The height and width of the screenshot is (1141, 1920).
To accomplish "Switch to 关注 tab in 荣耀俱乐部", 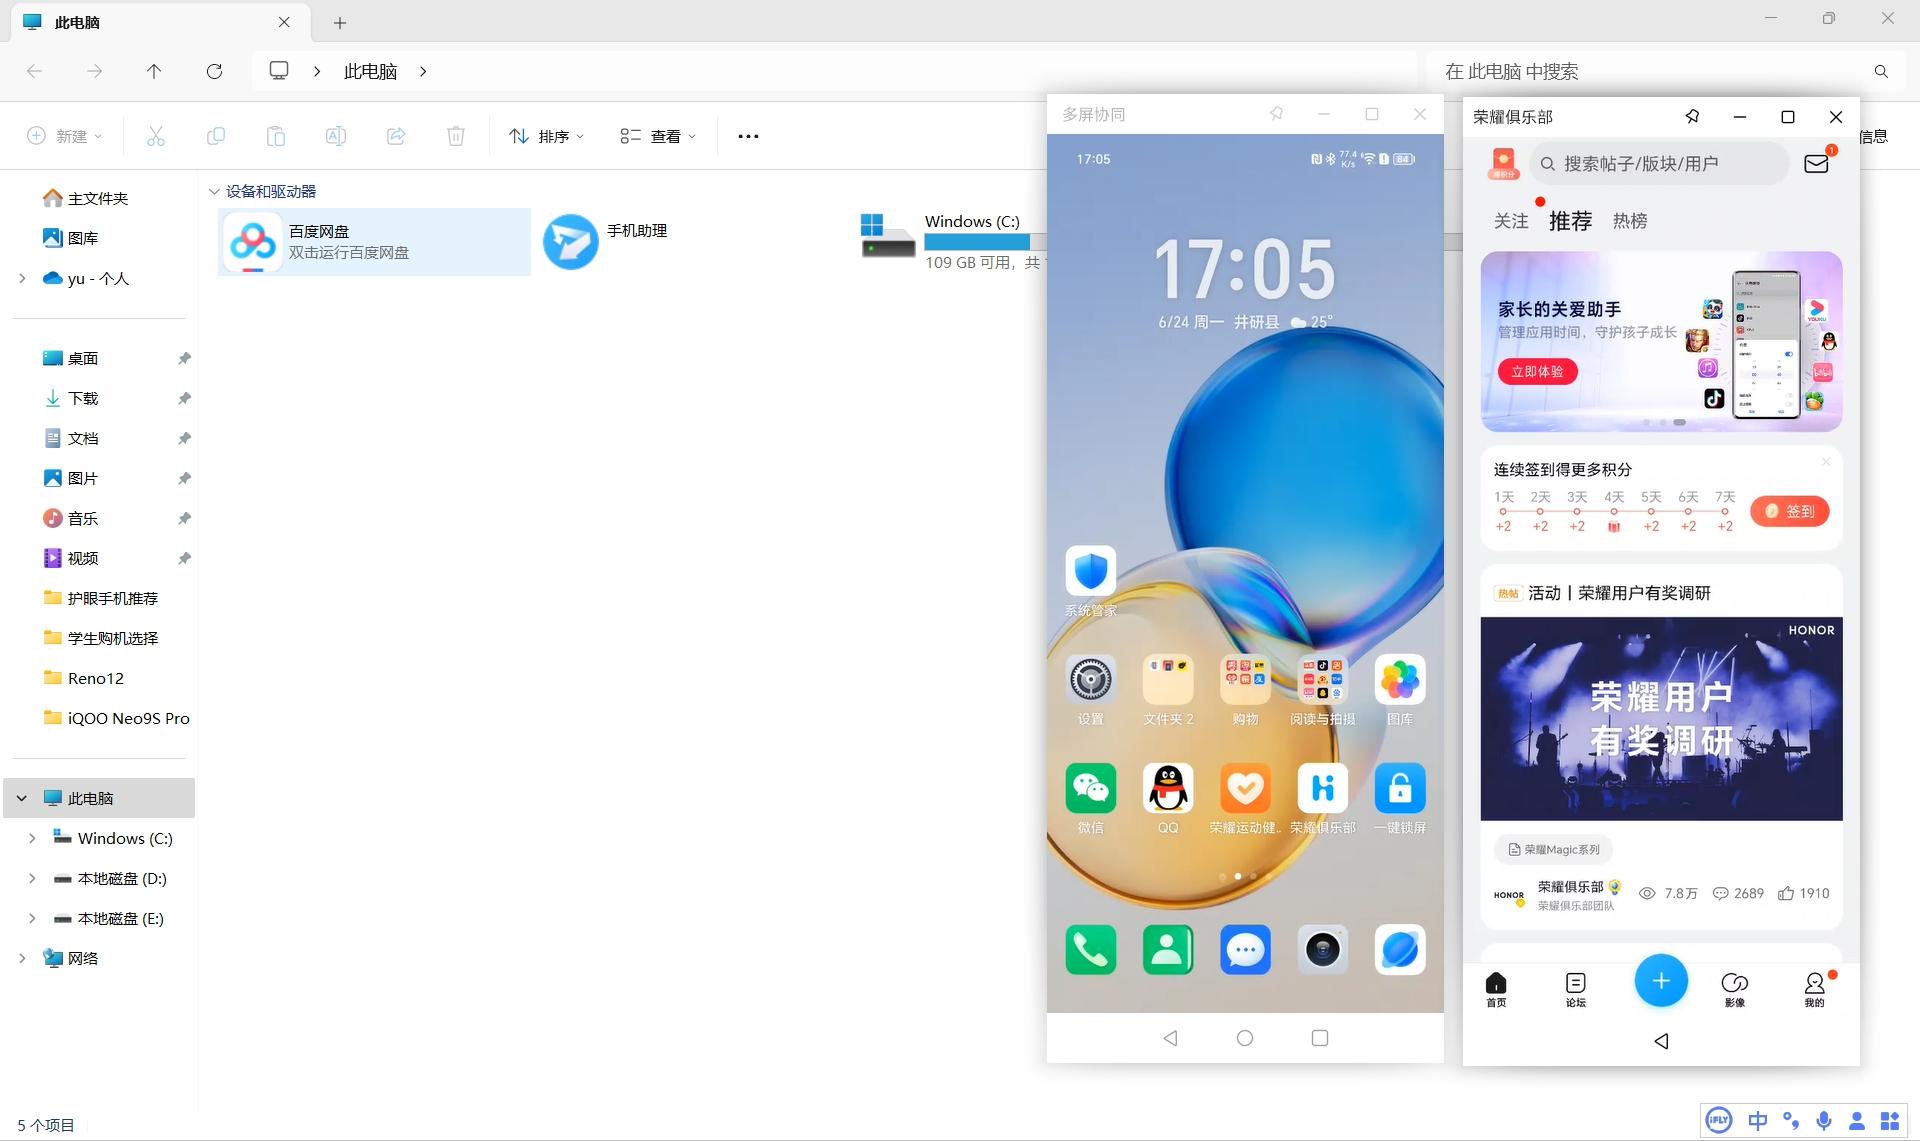I will pyautogui.click(x=1510, y=221).
